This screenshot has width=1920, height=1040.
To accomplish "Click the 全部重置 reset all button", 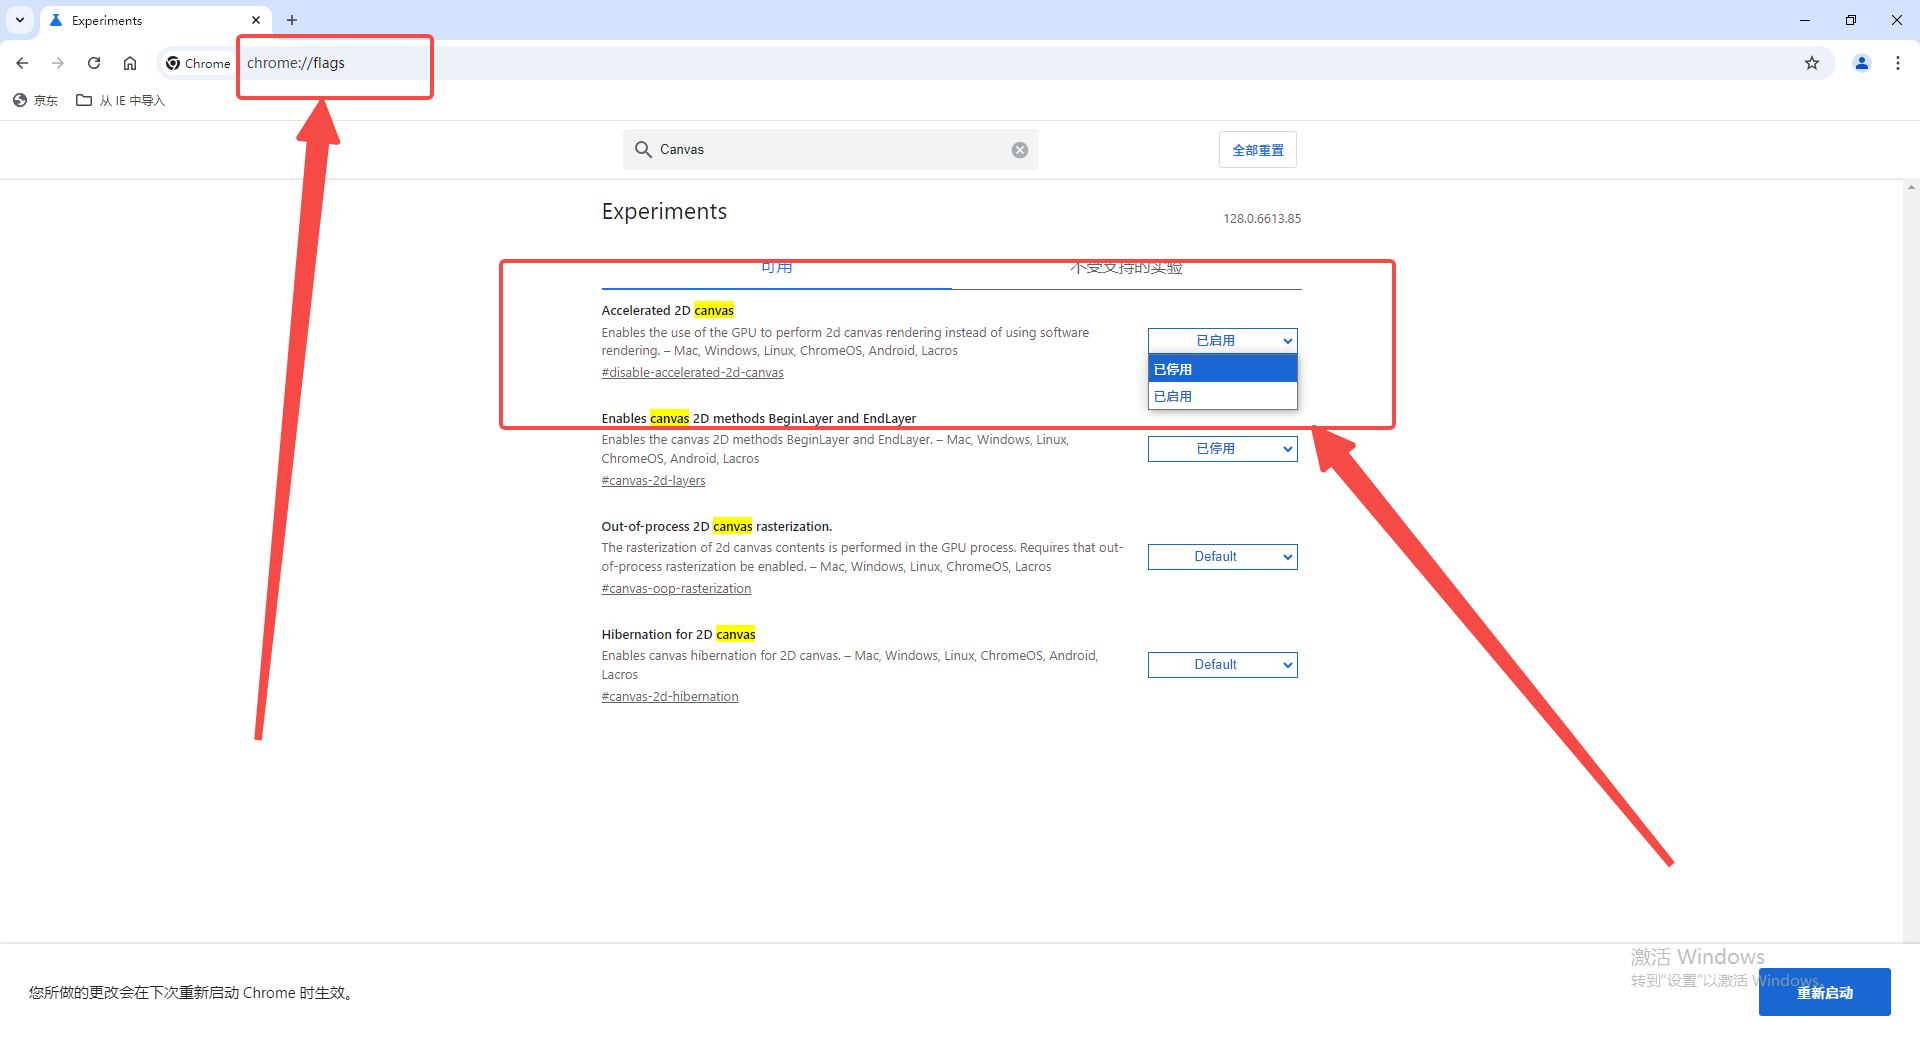I will coord(1258,150).
